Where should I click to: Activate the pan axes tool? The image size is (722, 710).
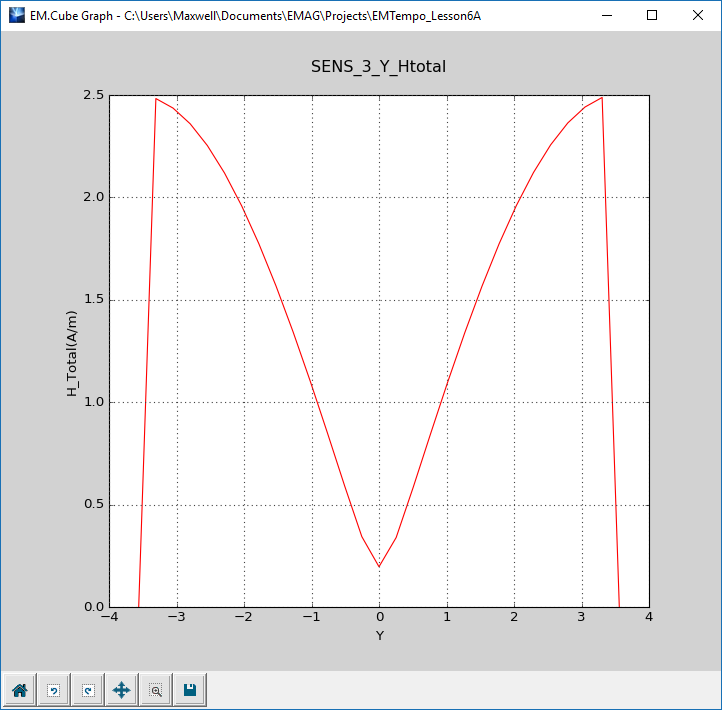click(122, 690)
